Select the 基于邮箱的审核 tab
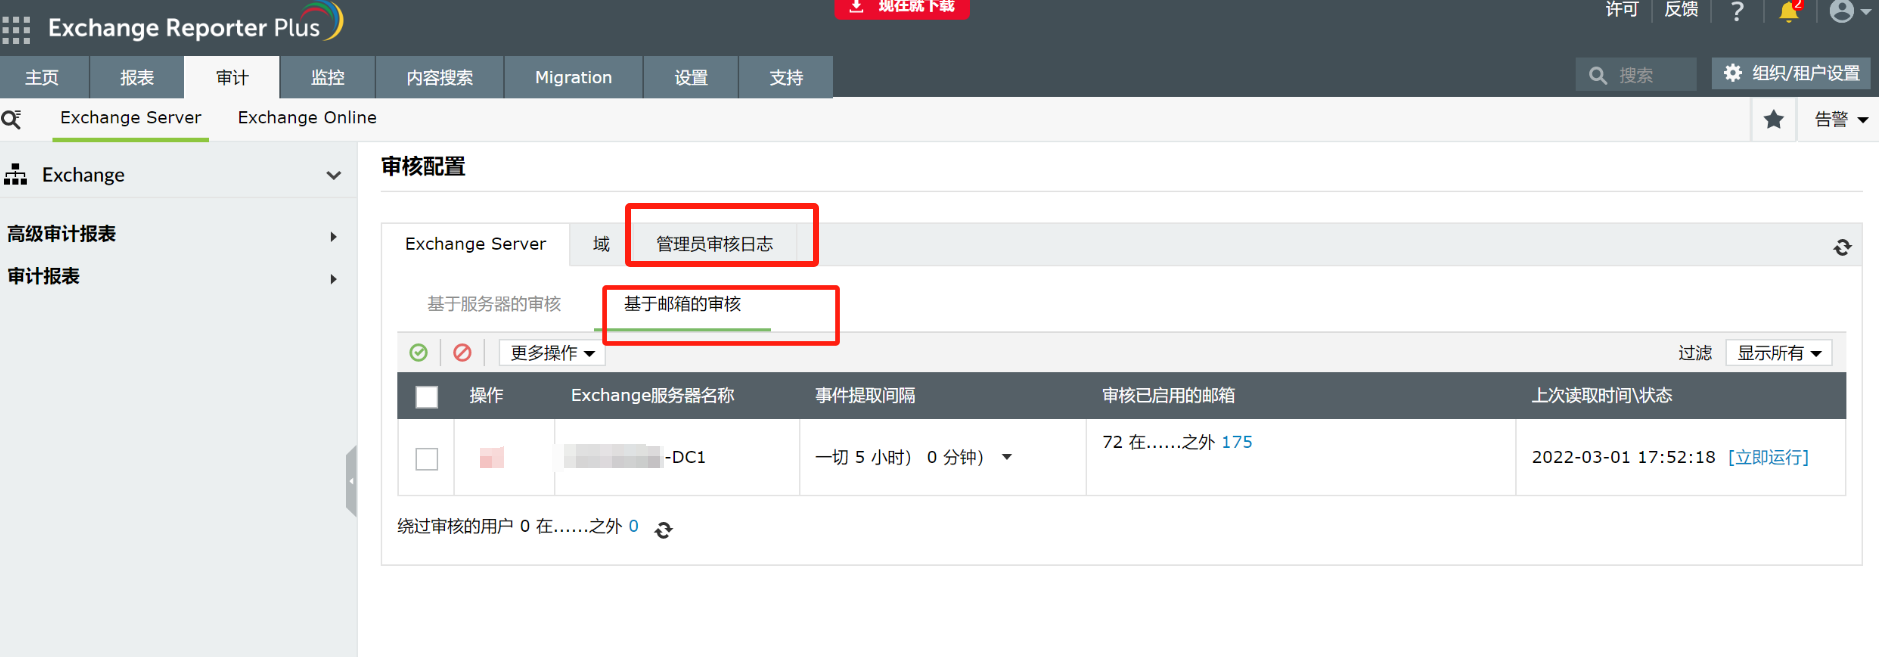 coord(683,304)
